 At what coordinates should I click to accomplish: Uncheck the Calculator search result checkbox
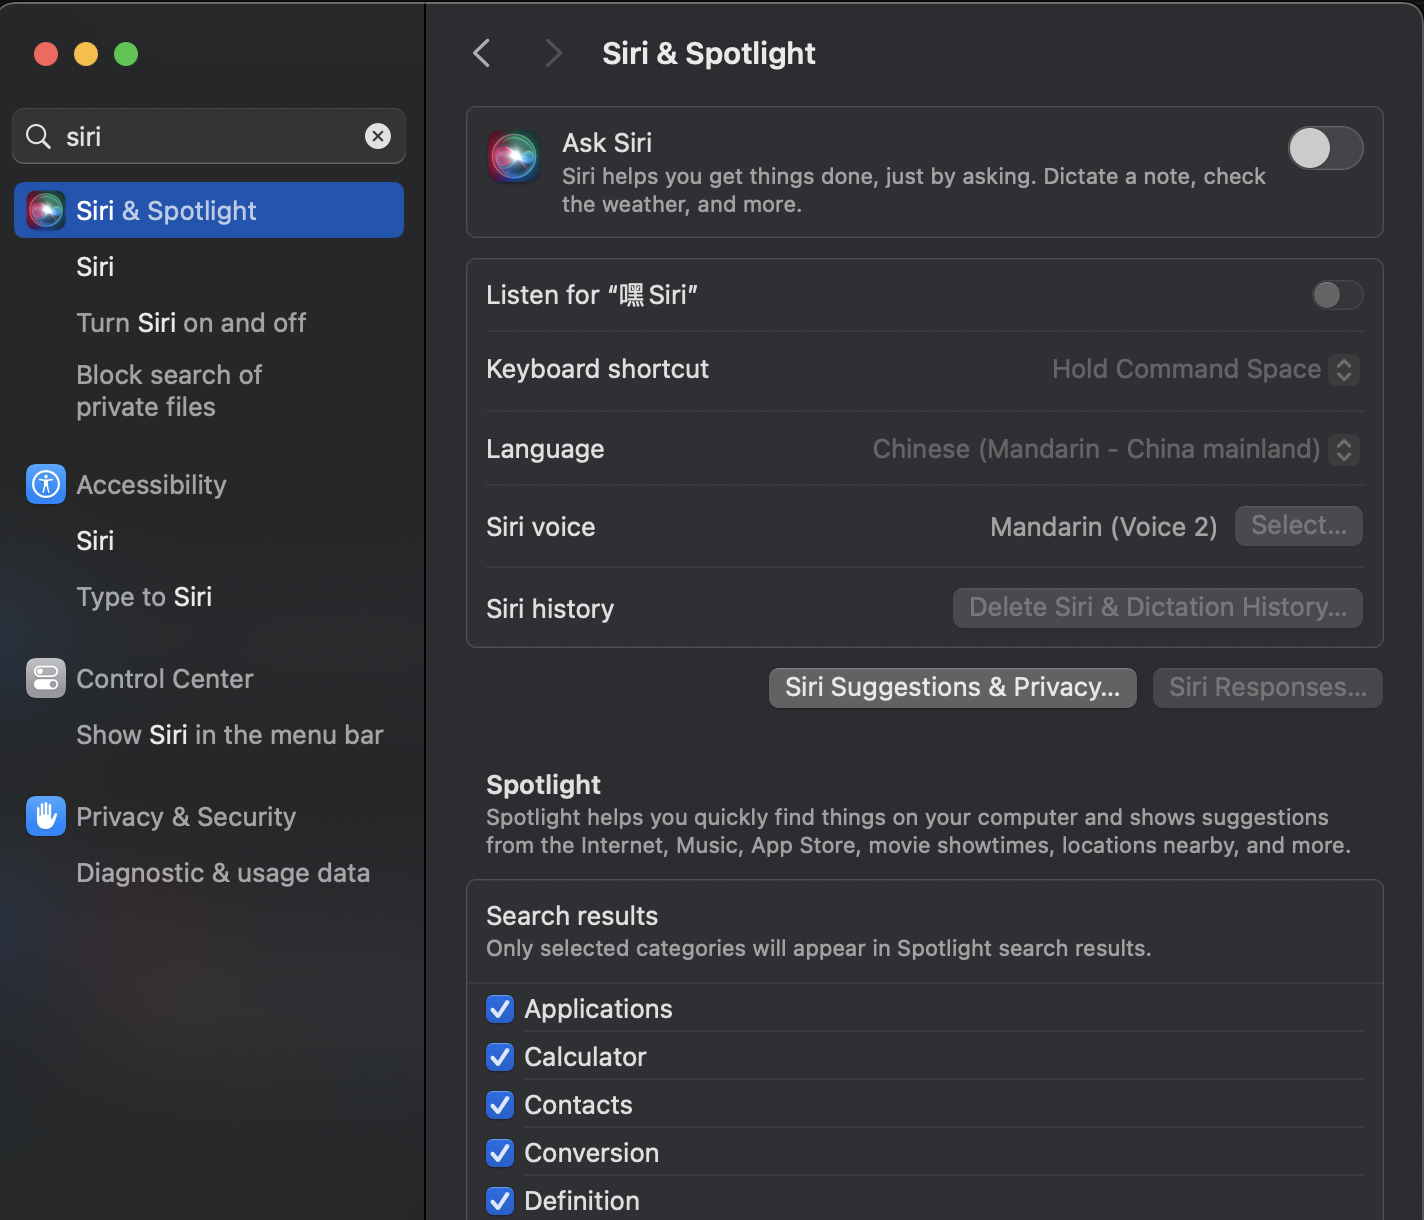(x=500, y=1057)
